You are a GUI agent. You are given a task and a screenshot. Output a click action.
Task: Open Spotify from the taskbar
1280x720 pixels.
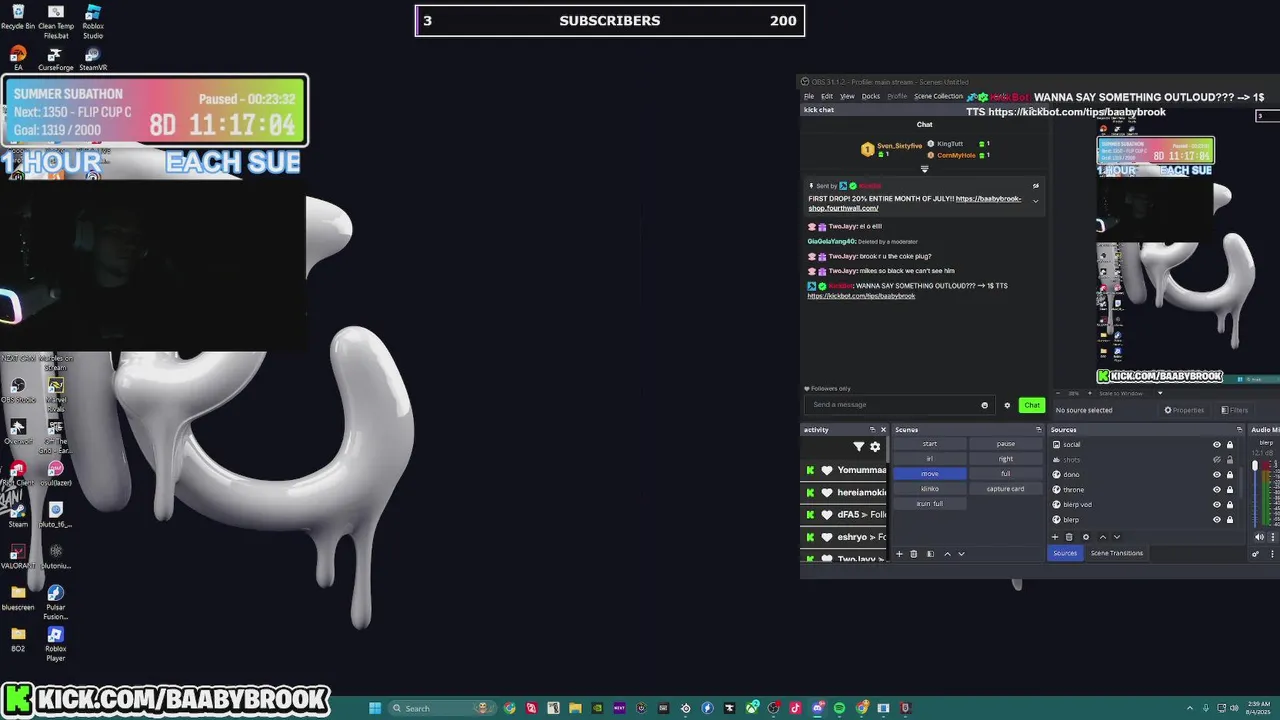coord(839,708)
